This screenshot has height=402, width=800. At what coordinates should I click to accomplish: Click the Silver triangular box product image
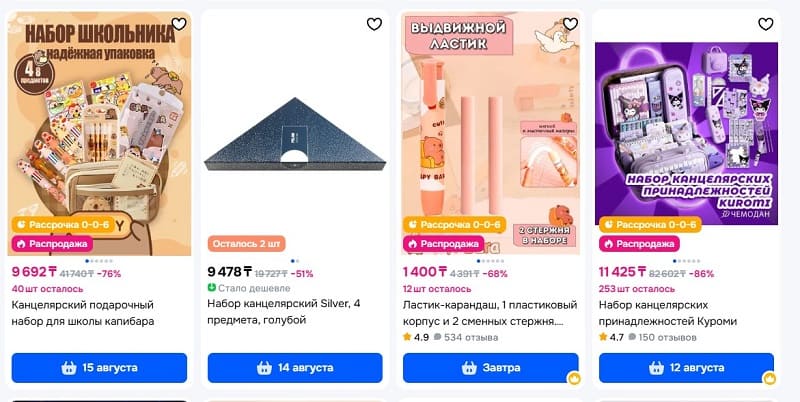(295, 134)
